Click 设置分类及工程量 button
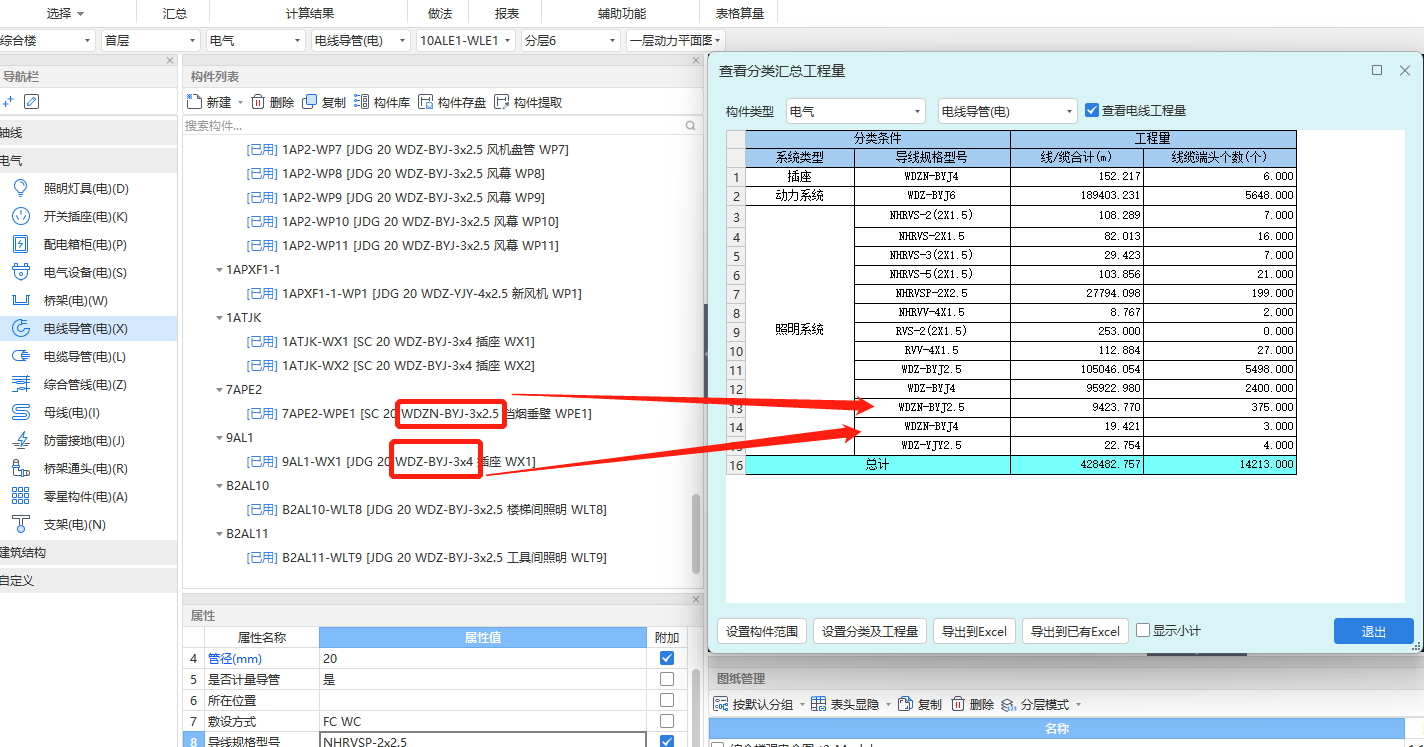 tap(870, 631)
